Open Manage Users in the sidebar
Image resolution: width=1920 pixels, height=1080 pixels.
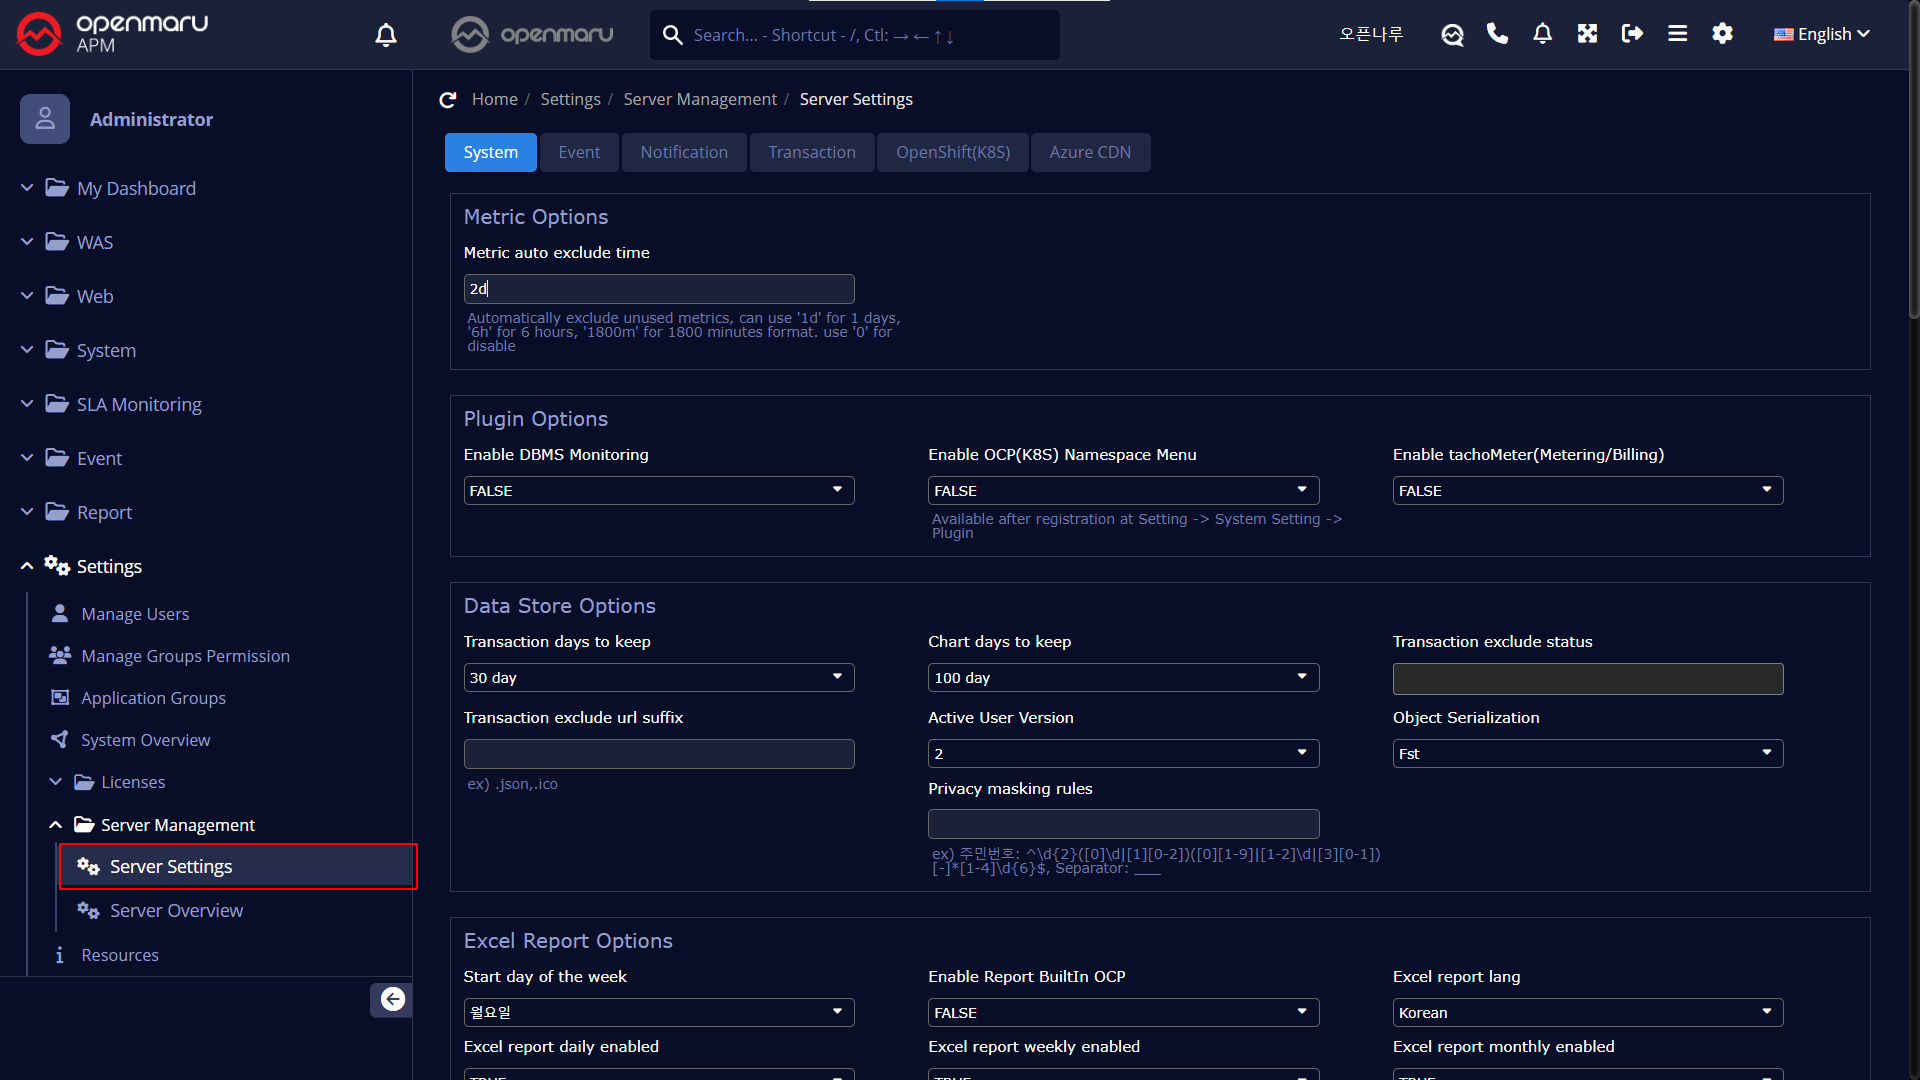(135, 614)
